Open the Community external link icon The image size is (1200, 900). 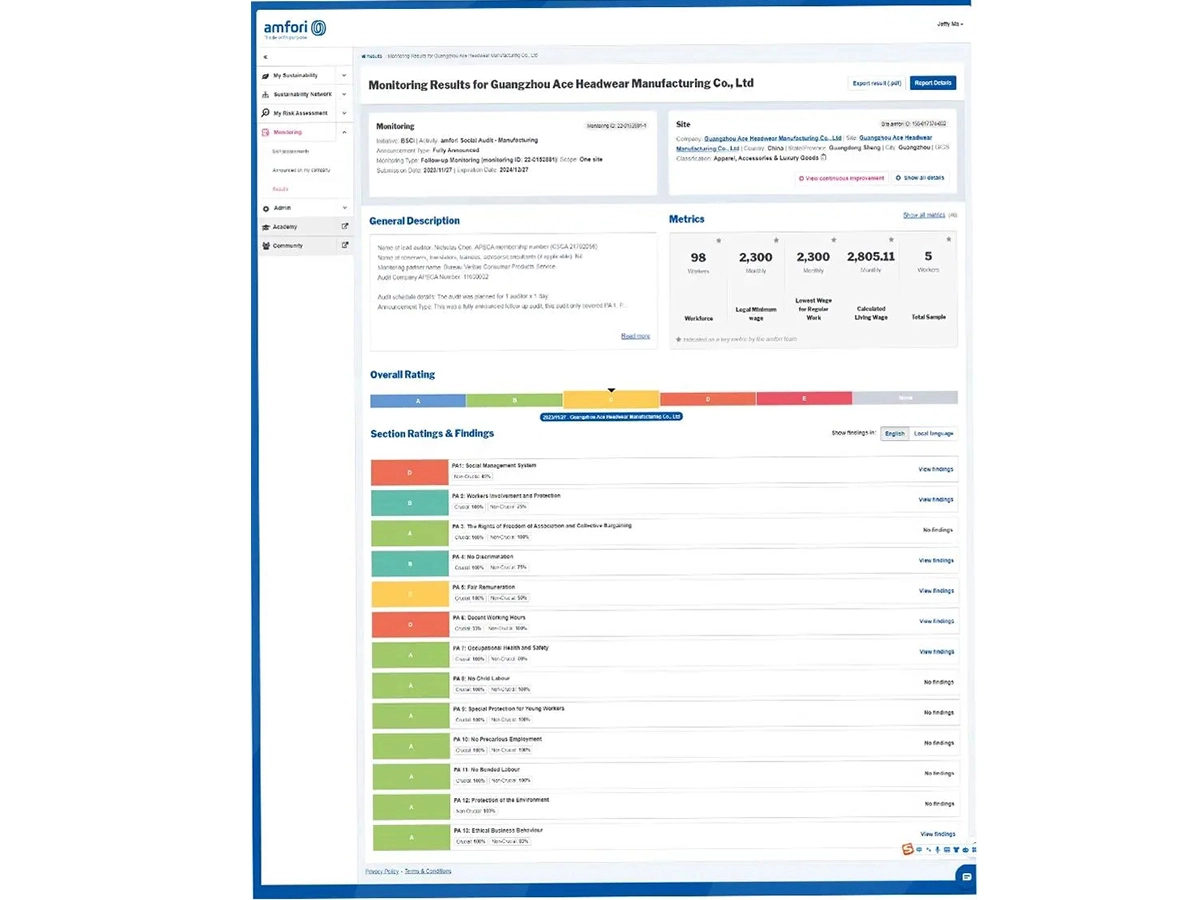tap(345, 245)
